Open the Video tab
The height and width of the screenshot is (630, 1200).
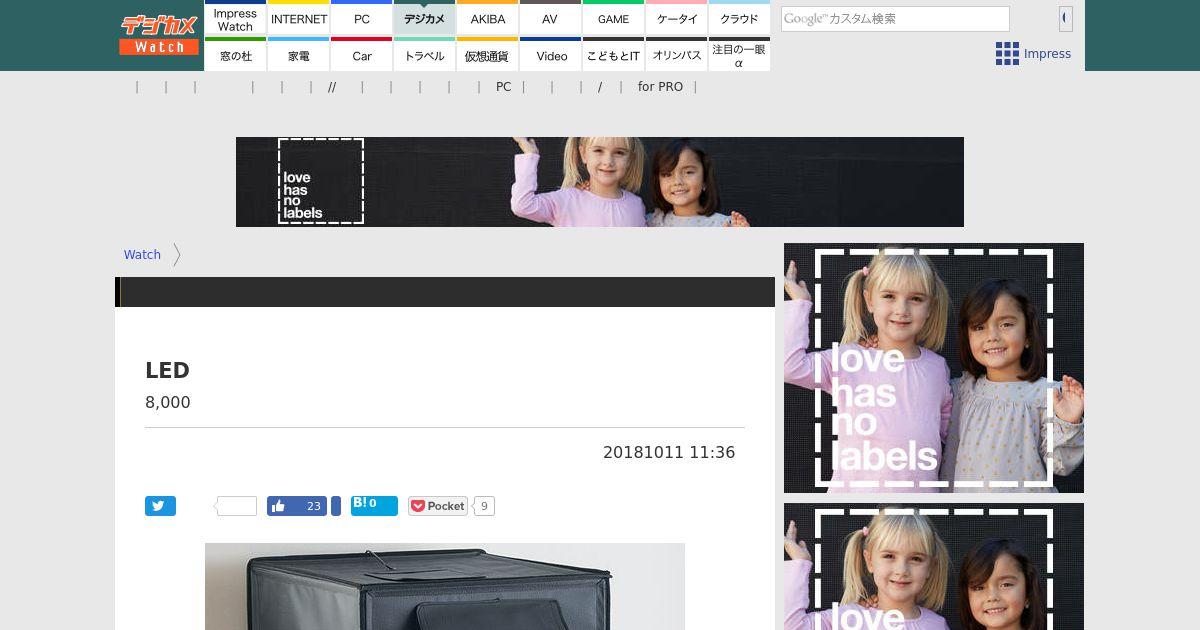[550, 55]
